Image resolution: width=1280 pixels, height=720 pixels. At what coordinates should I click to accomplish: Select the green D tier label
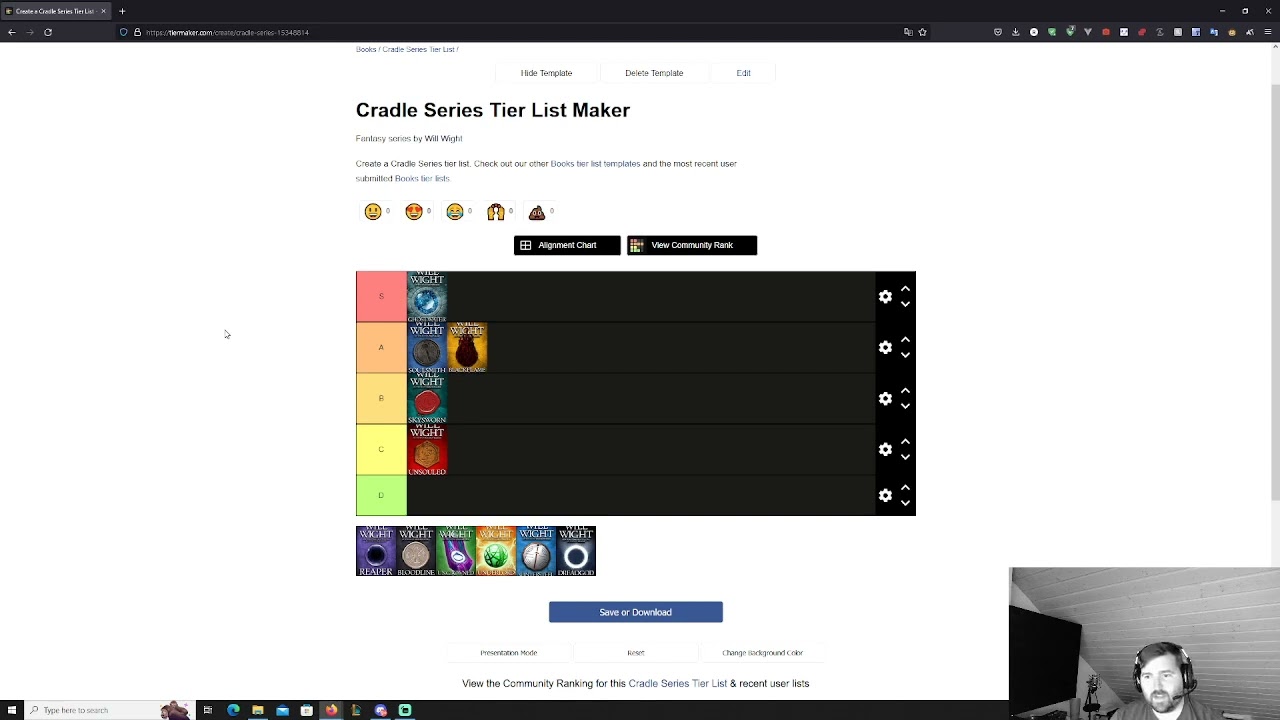(381, 495)
